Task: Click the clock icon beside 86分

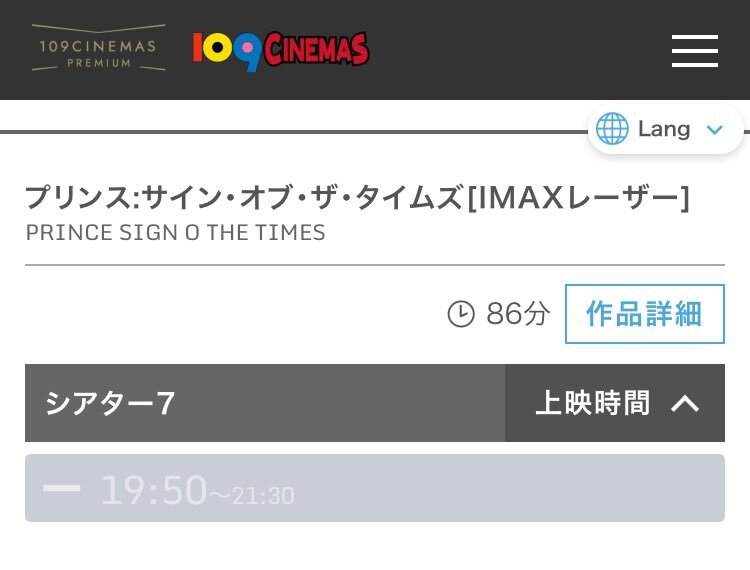Action: click(x=461, y=314)
